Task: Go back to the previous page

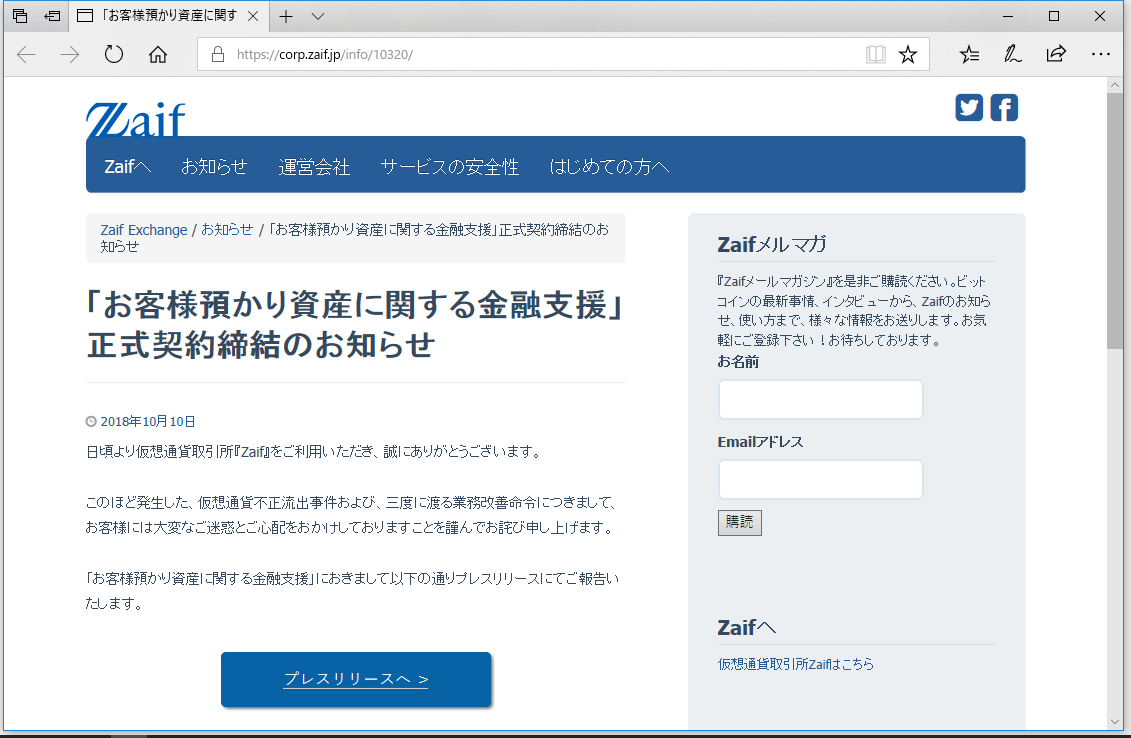Action: [x=26, y=55]
